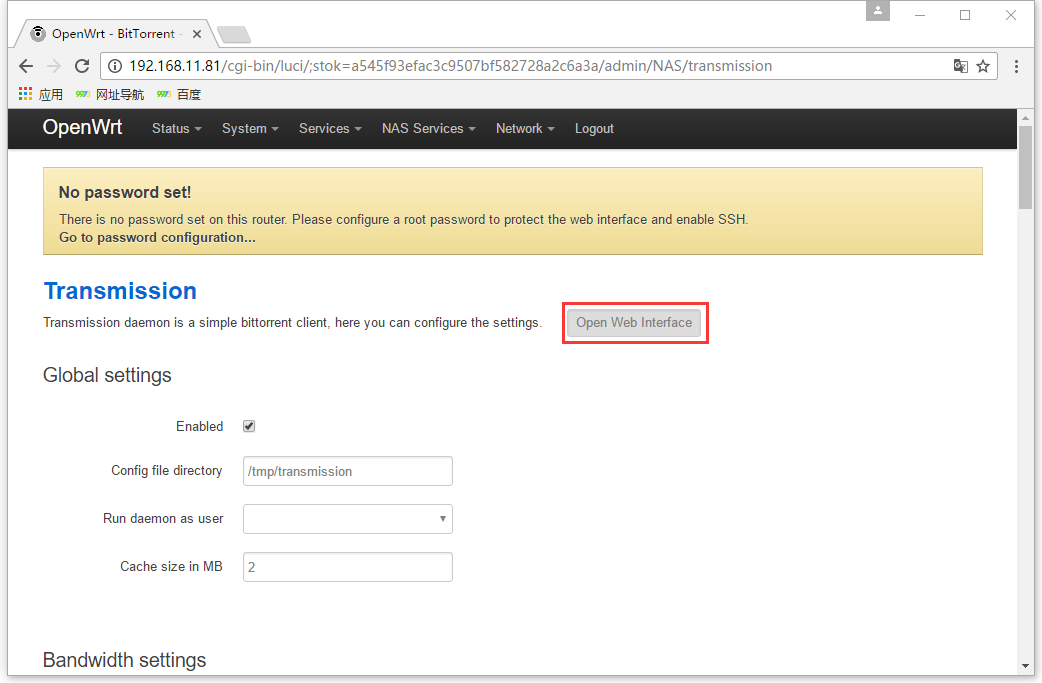Open a new tab with the tab button
The image size is (1042, 683).
(x=234, y=34)
